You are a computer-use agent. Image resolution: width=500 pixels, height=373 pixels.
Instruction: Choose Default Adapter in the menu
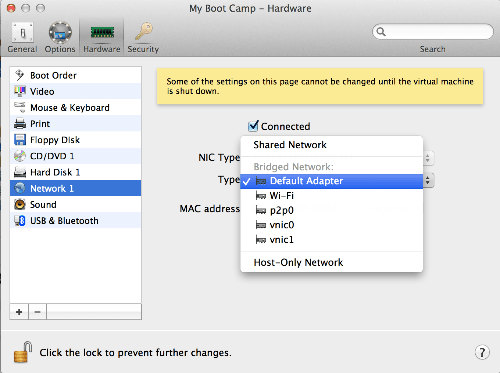point(332,181)
